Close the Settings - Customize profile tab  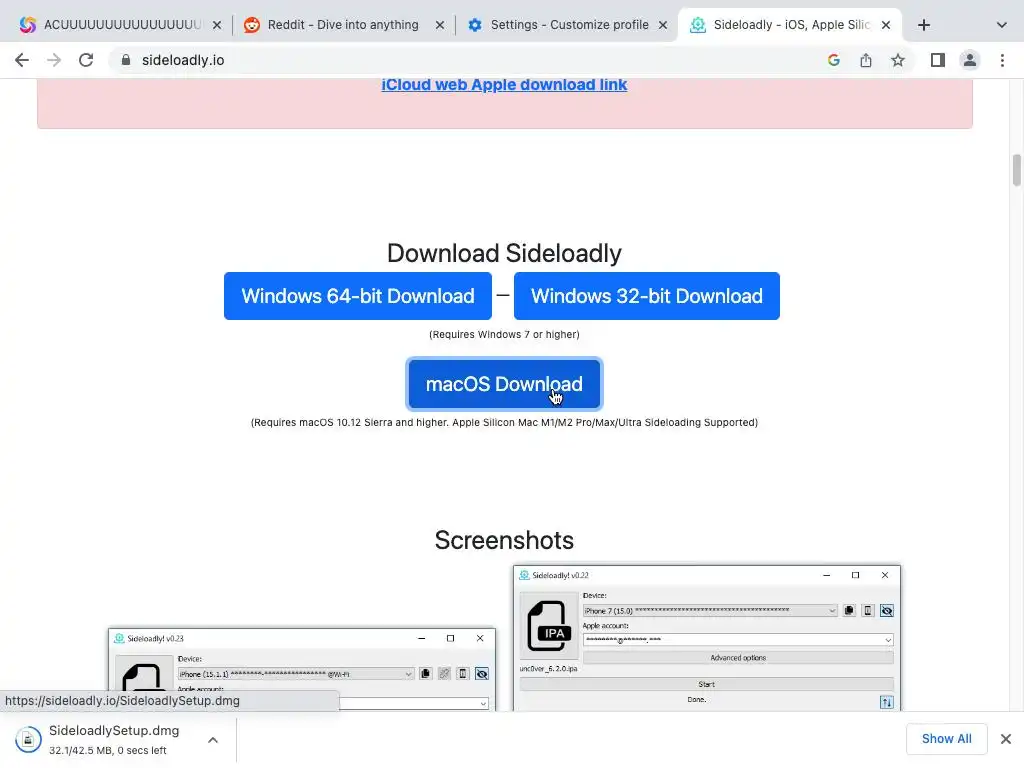663,25
